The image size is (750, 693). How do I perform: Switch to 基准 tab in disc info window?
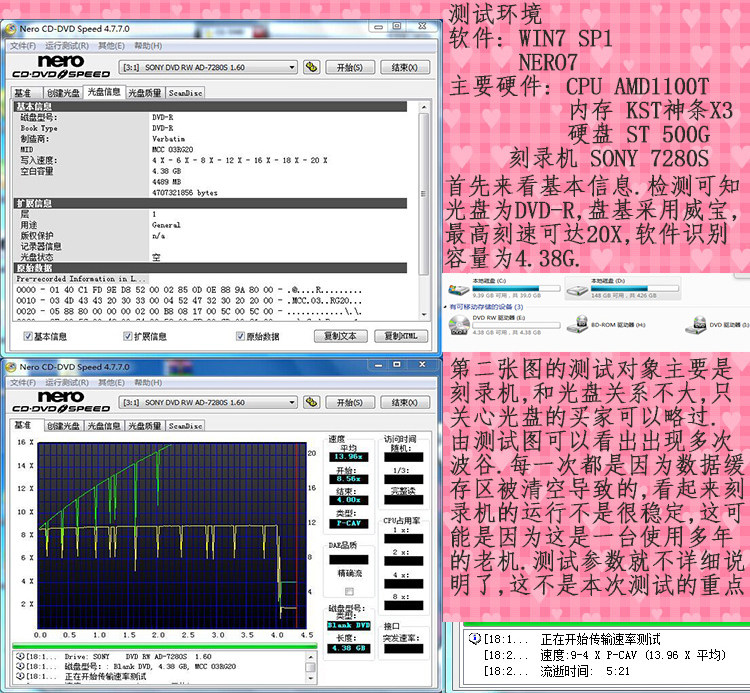pos(26,93)
